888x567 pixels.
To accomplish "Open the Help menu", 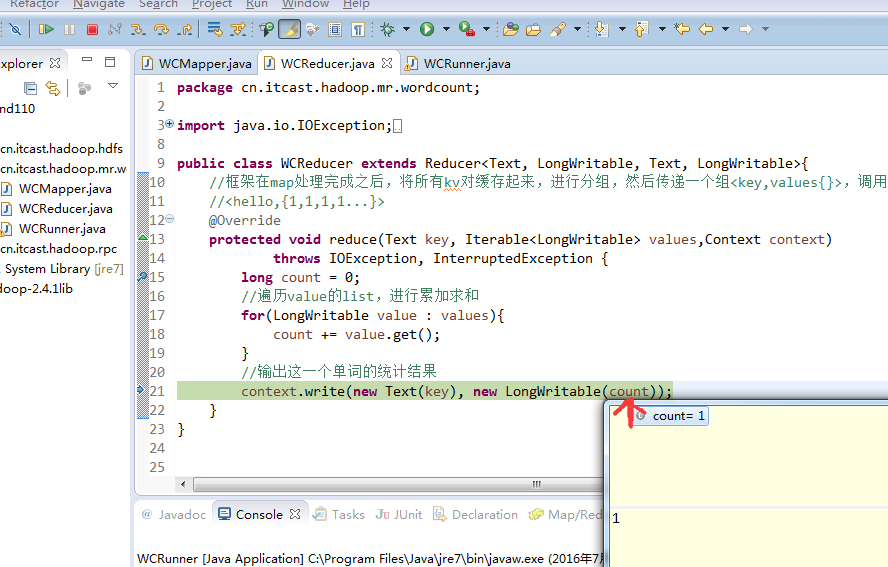I will [x=356, y=4].
